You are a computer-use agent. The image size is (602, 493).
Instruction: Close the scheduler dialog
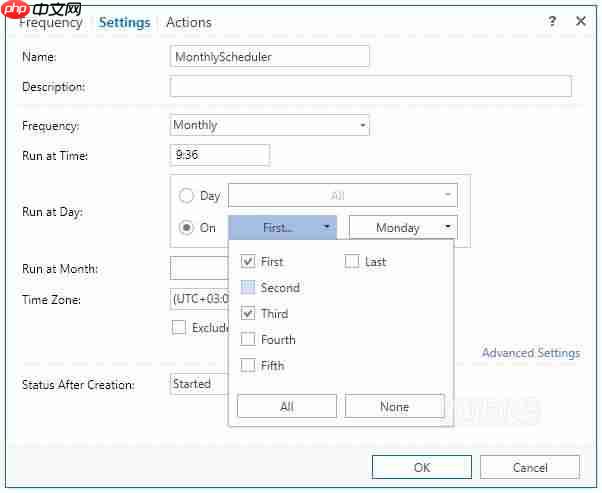[x=581, y=21]
